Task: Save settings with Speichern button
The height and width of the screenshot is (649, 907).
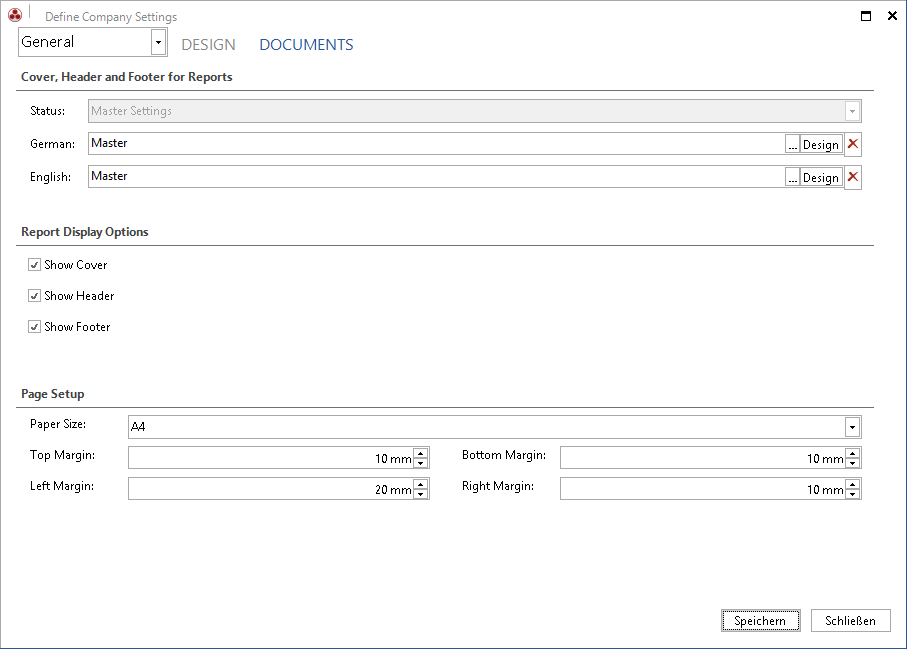Action: [x=760, y=621]
